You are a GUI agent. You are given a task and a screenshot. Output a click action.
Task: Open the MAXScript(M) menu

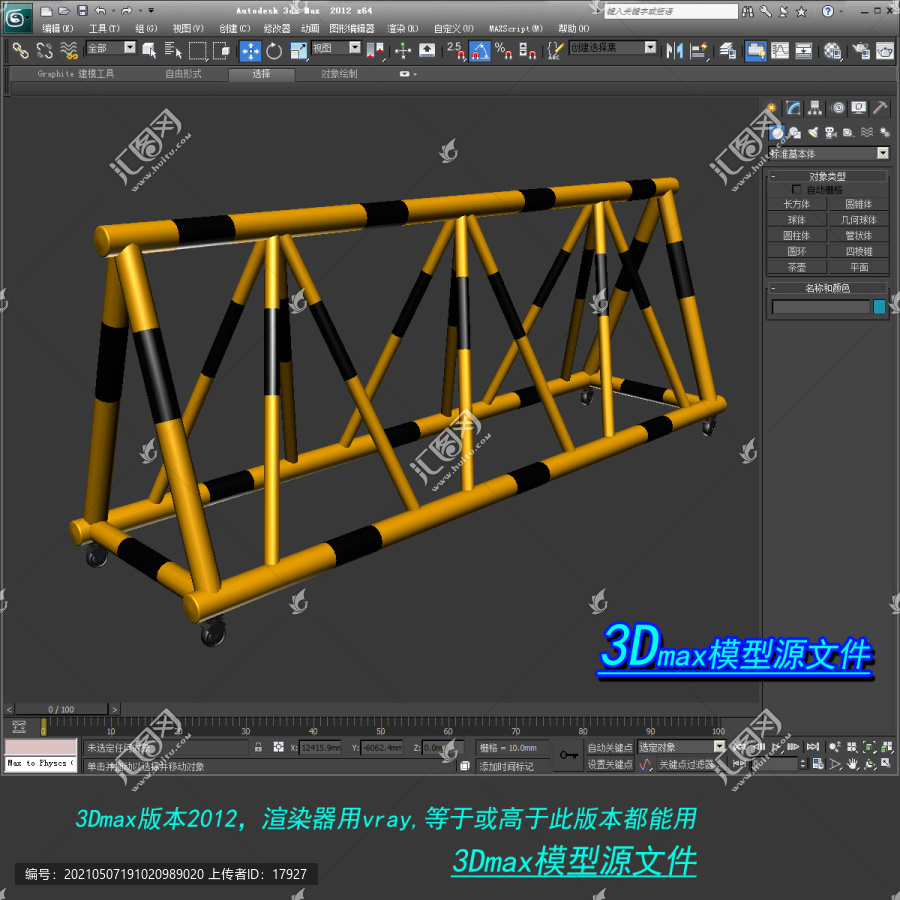click(x=515, y=28)
